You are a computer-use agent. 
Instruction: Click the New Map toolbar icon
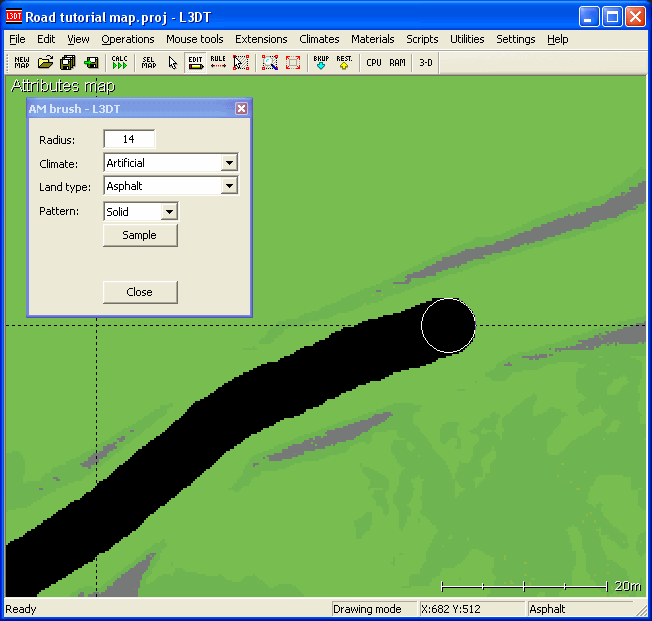[x=21, y=62]
